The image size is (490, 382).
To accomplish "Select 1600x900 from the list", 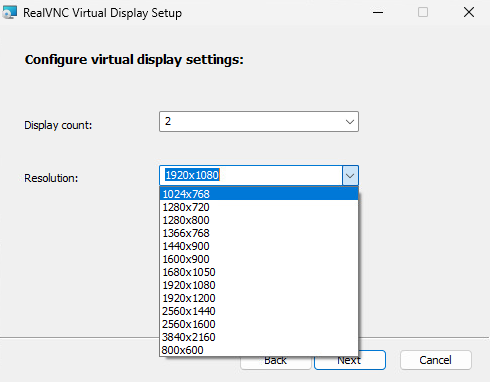I will [259, 259].
